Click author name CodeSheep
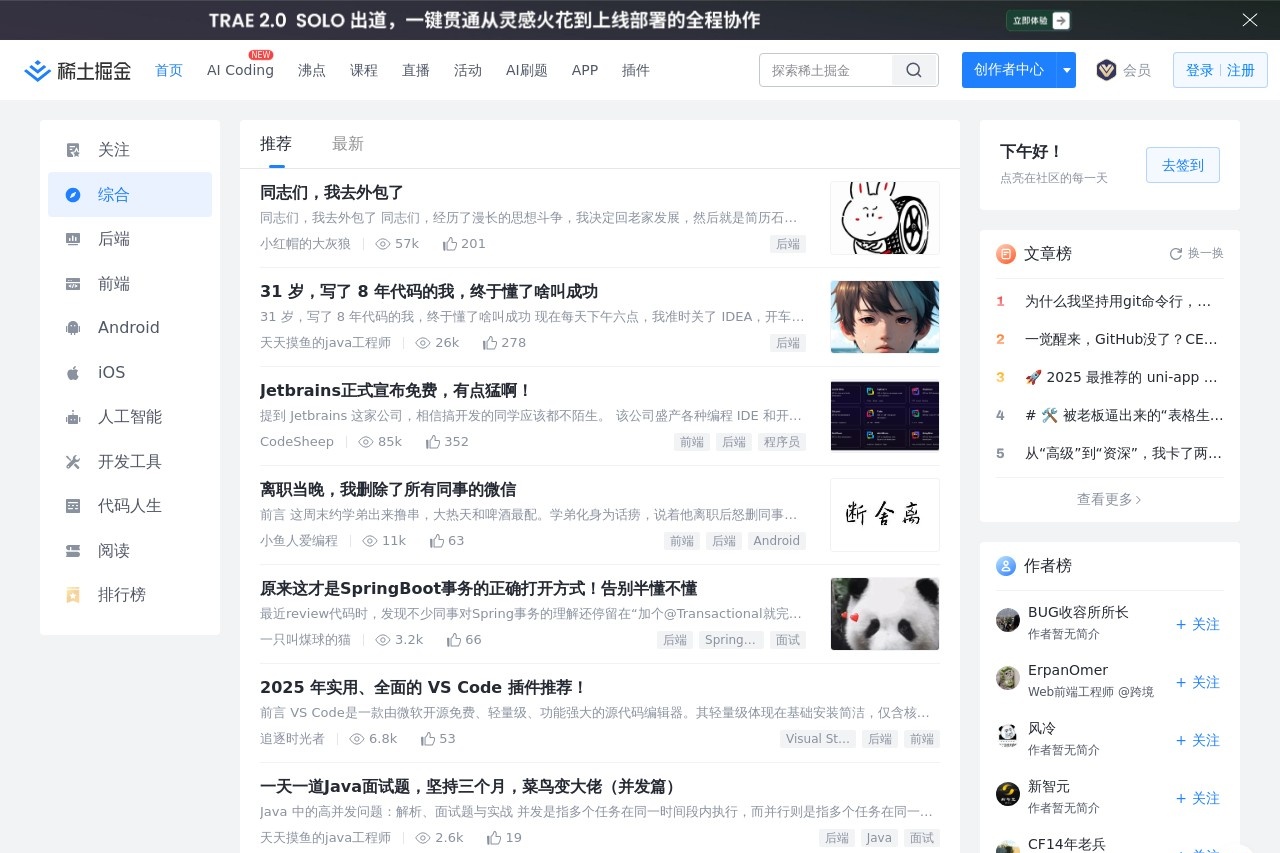 [x=297, y=442]
